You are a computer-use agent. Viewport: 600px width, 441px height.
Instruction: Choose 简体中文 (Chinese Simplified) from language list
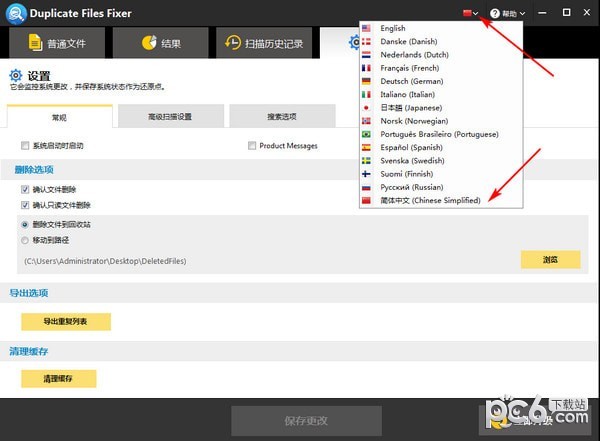(x=430, y=200)
